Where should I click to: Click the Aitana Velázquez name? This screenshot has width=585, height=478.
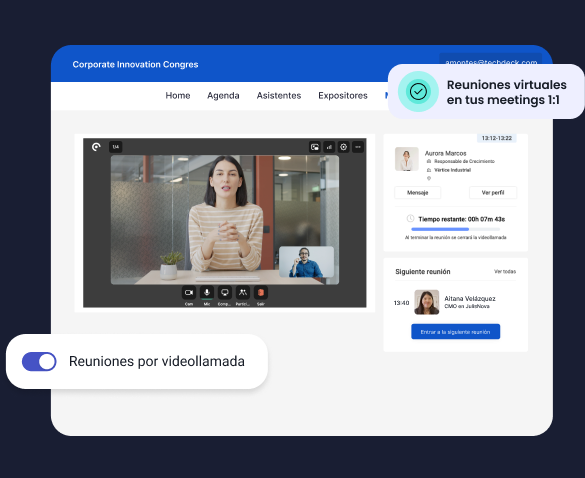tap(470, 299)
